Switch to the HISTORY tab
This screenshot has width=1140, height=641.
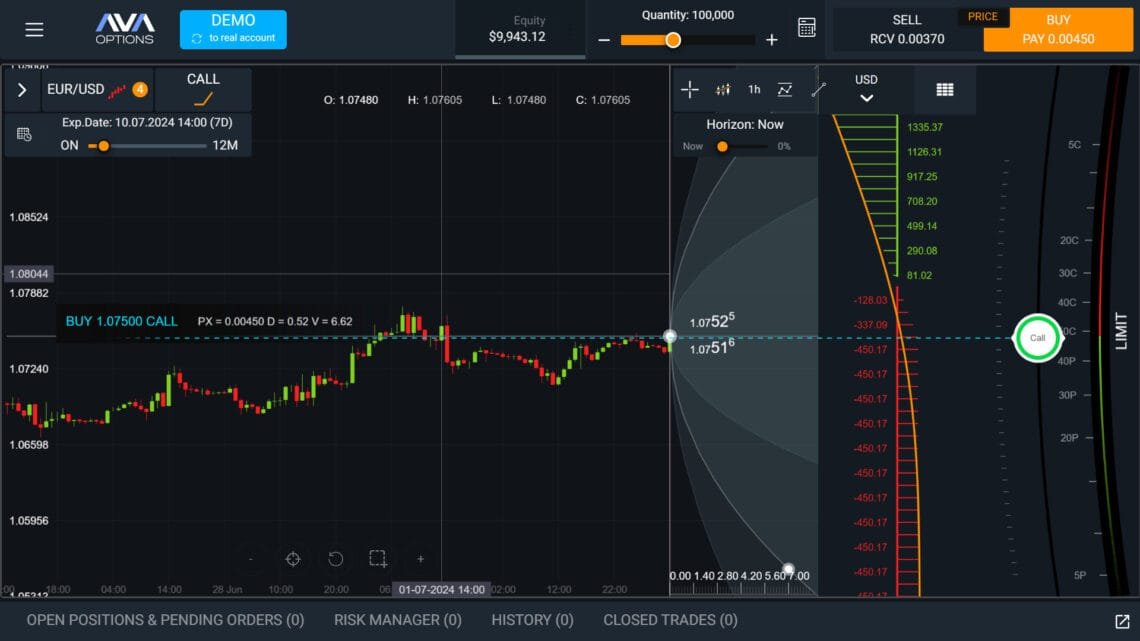531,620
